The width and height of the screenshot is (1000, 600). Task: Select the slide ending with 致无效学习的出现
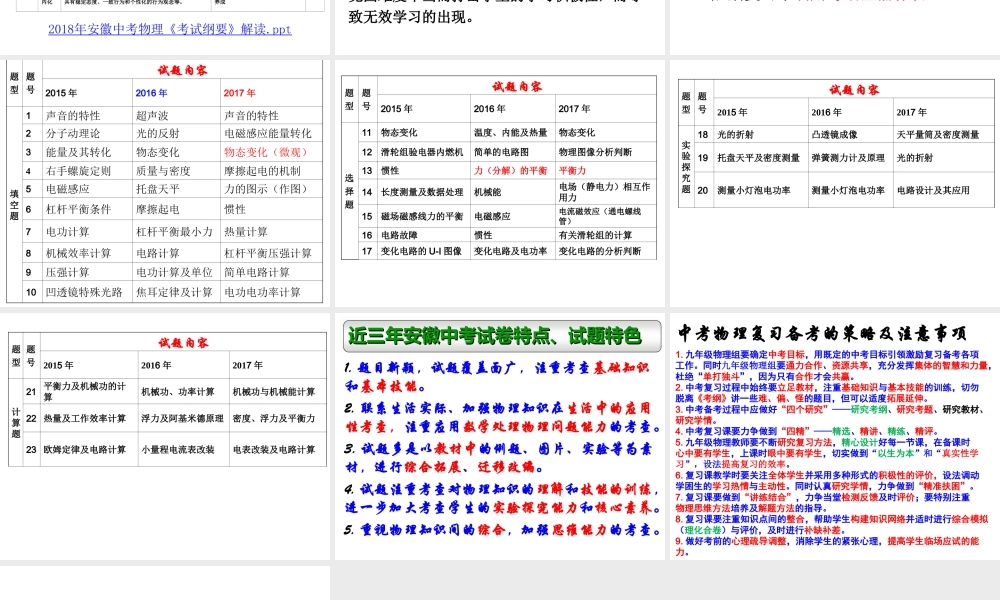(499, 27)
